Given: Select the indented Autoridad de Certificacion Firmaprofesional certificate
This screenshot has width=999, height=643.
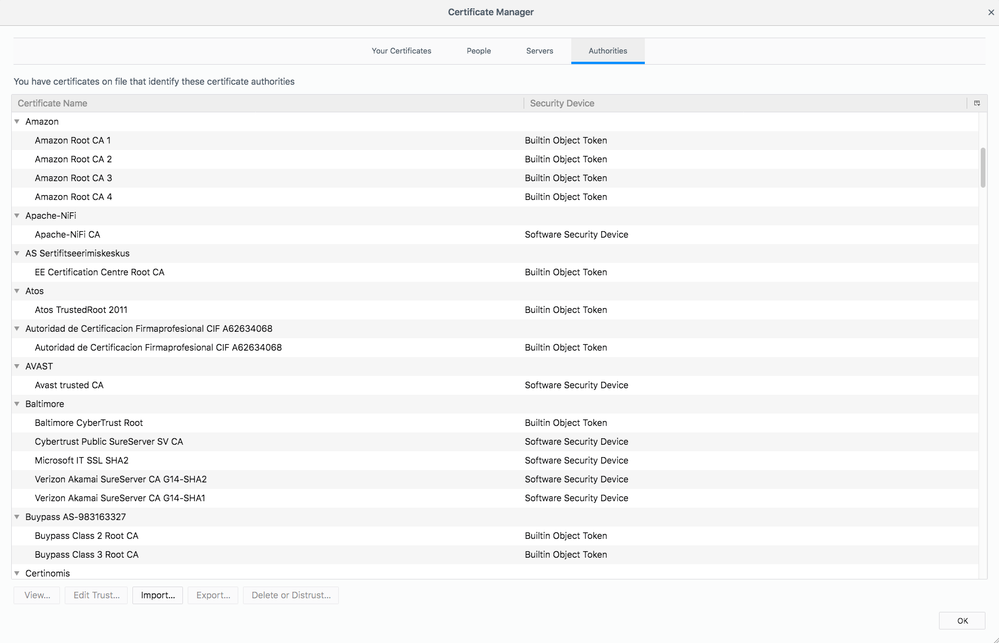Looking at the screenshot, I should pos(495,347).
